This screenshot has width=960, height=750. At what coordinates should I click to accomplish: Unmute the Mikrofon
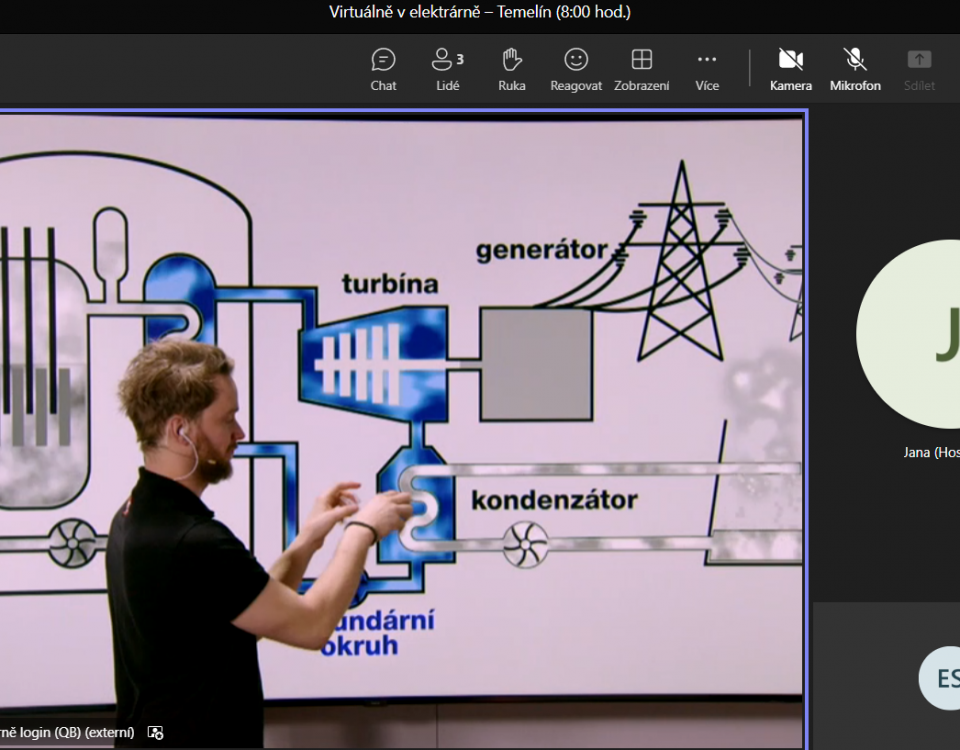855,70
